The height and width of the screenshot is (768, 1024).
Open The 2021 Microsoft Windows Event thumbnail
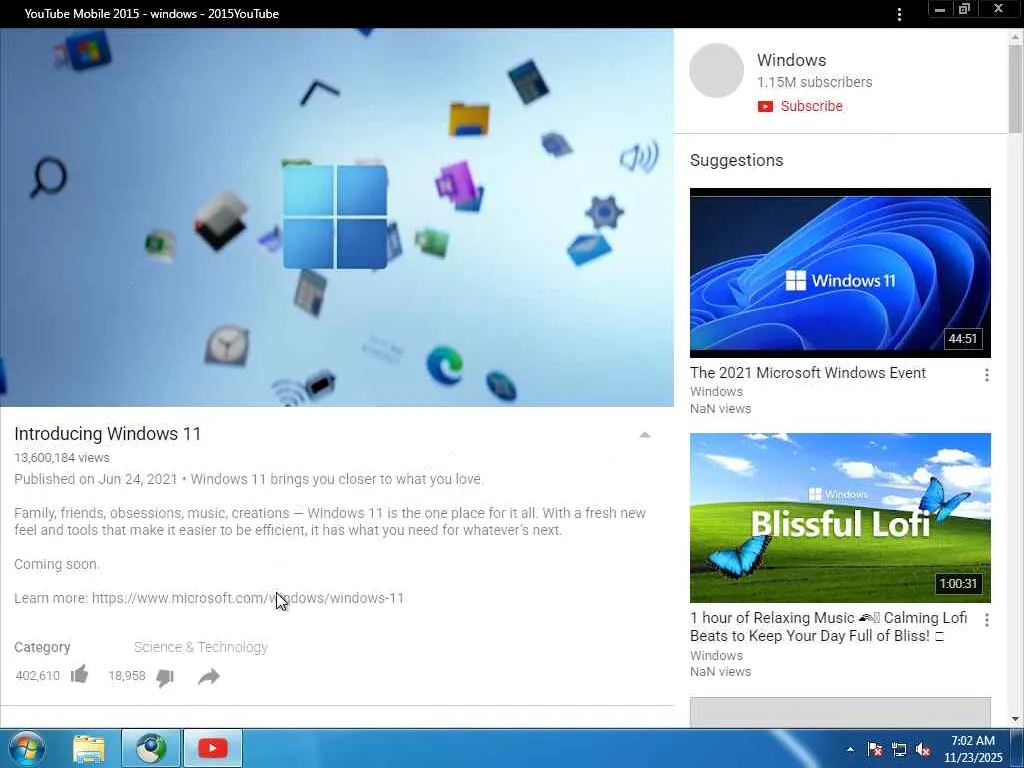click(840, 273)
